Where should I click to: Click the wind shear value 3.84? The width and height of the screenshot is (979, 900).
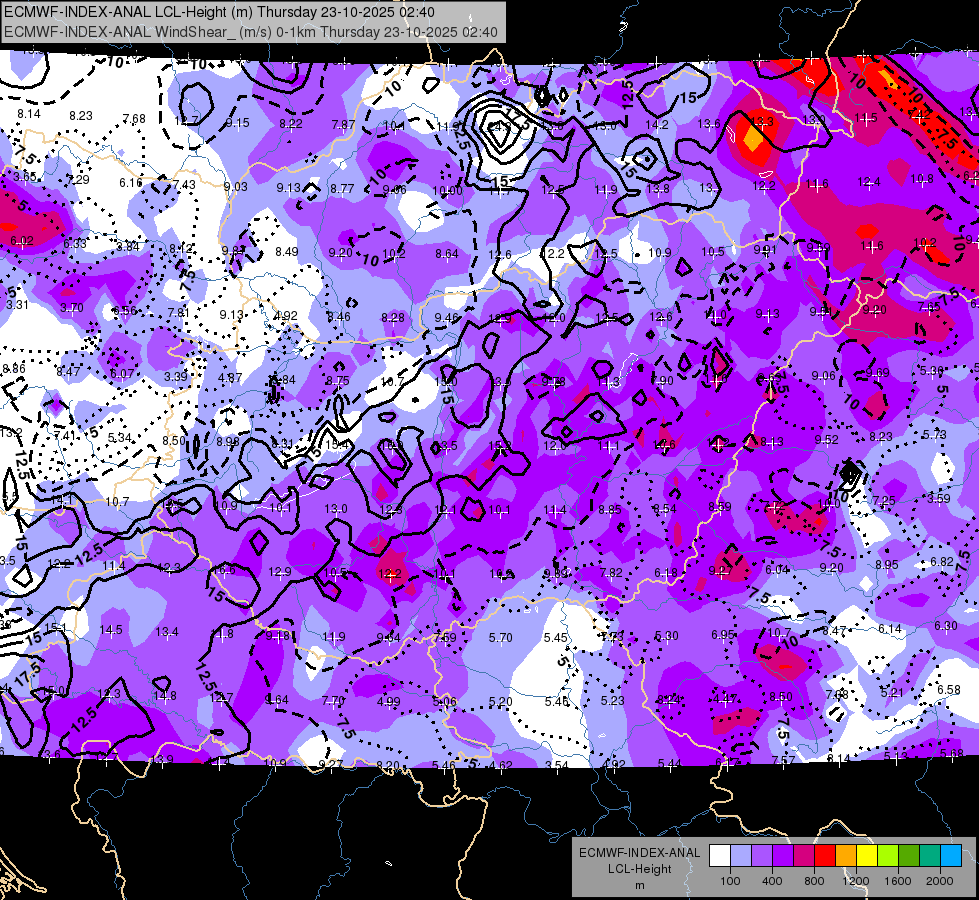point(128,247)
